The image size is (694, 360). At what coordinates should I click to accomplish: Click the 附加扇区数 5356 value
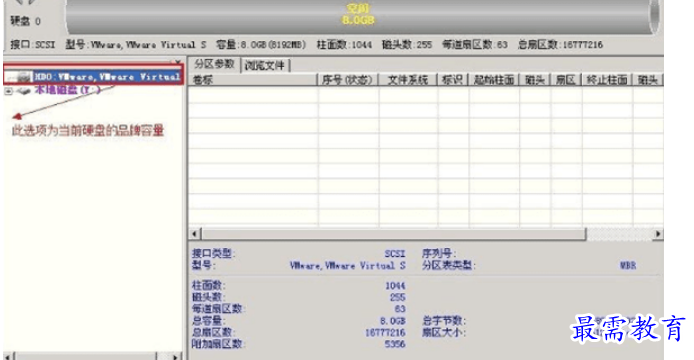pos(395,344)
